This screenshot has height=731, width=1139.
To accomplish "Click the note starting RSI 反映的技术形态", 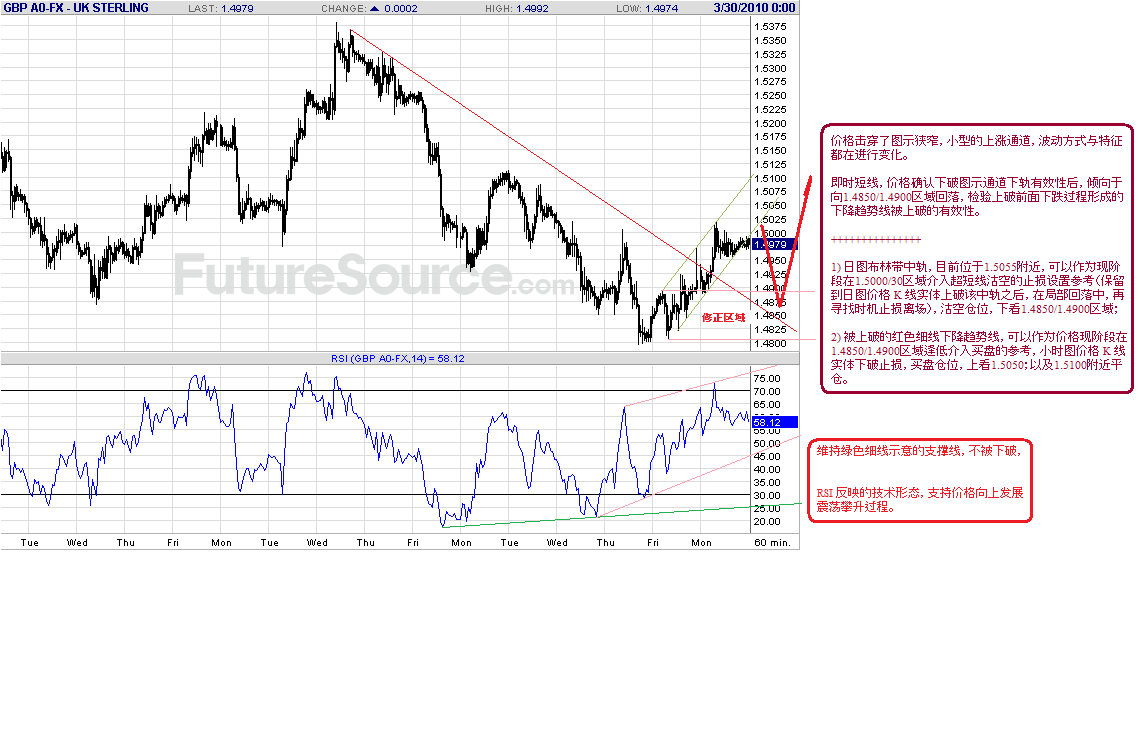I will tap(920, 500).
